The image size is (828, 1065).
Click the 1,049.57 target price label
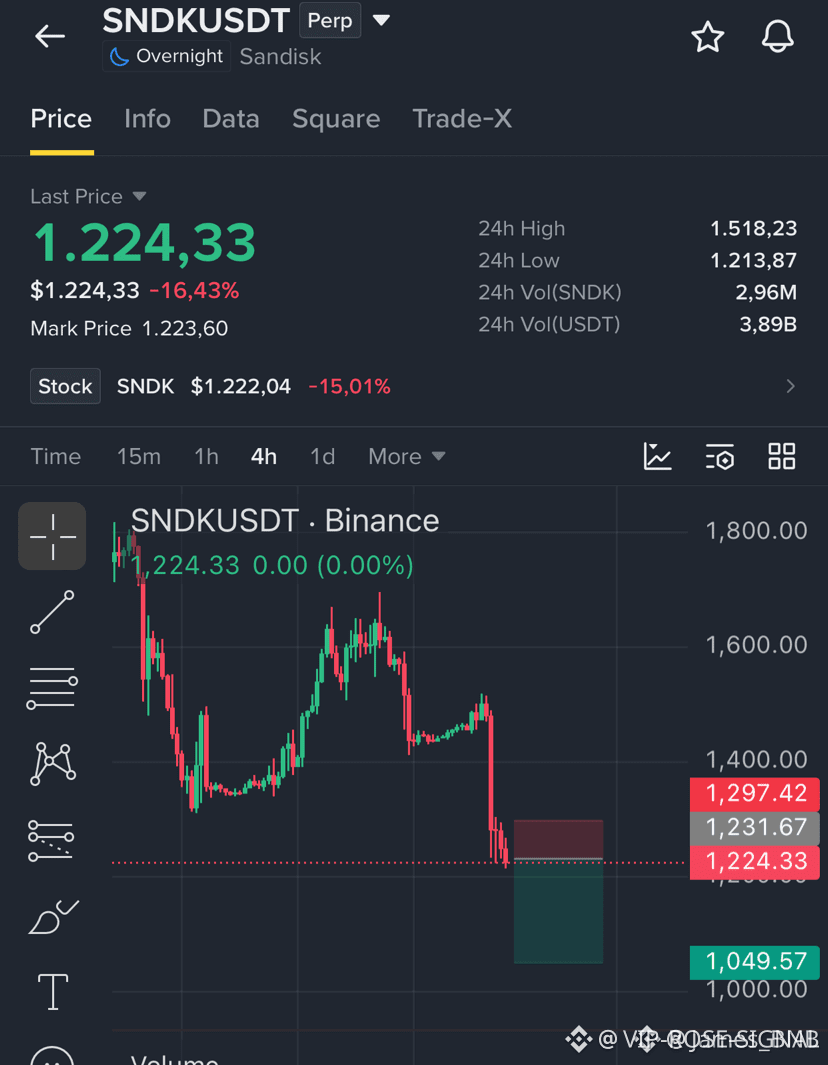(755, 962)
